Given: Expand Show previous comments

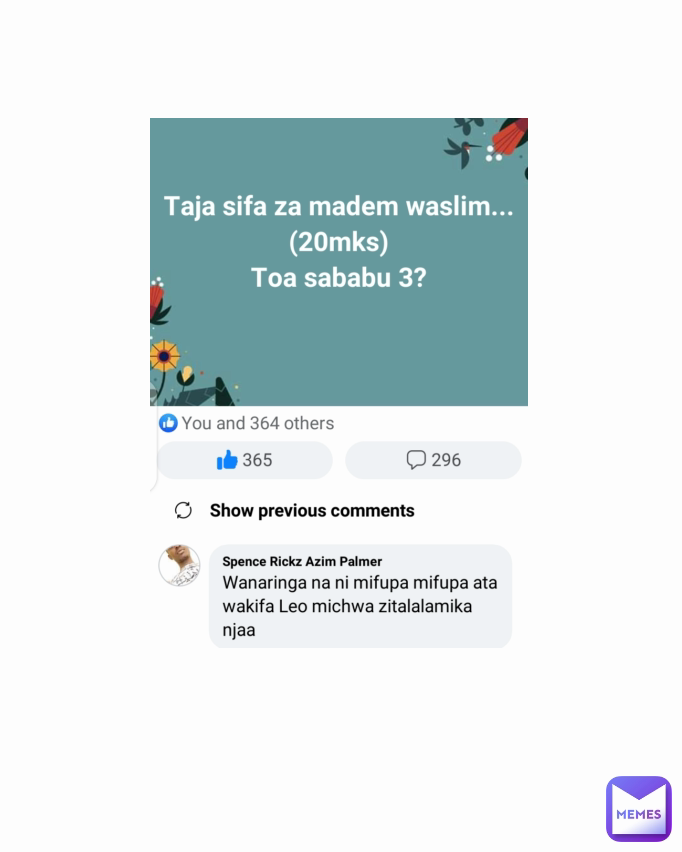Looking at the screenshot, I should click(x=312, y=511).
